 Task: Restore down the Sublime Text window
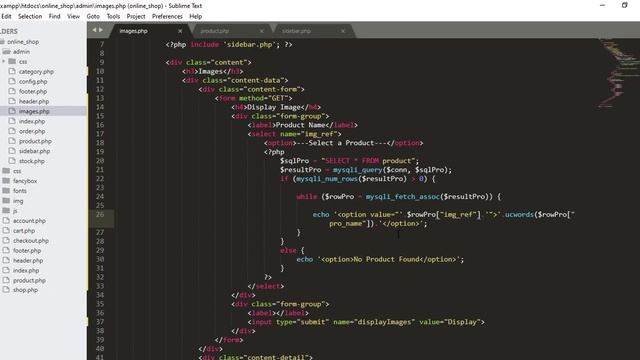(x=624, y=5)
